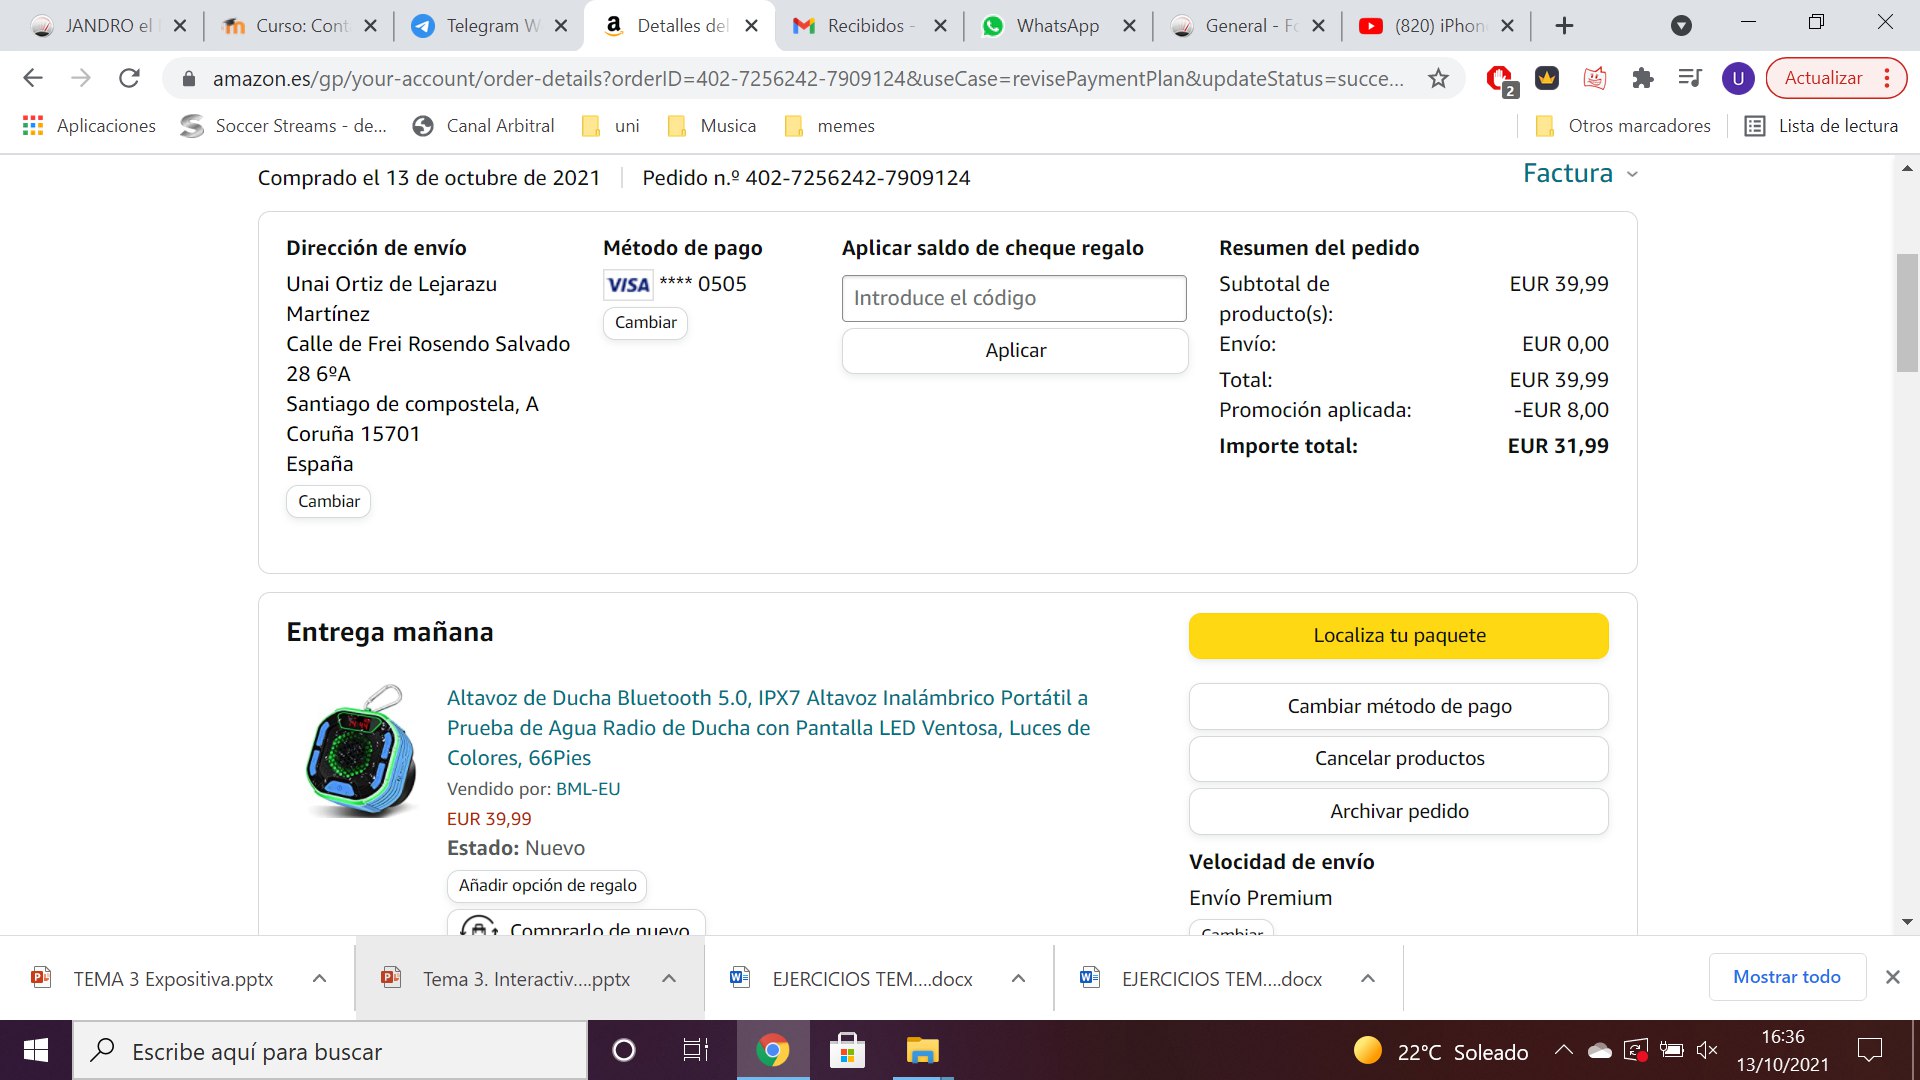Open the Aplicaciones apps grid shortcut
Viewport: 1920px width, 1080px height.
pyautogui.click(x=89, y=125)
